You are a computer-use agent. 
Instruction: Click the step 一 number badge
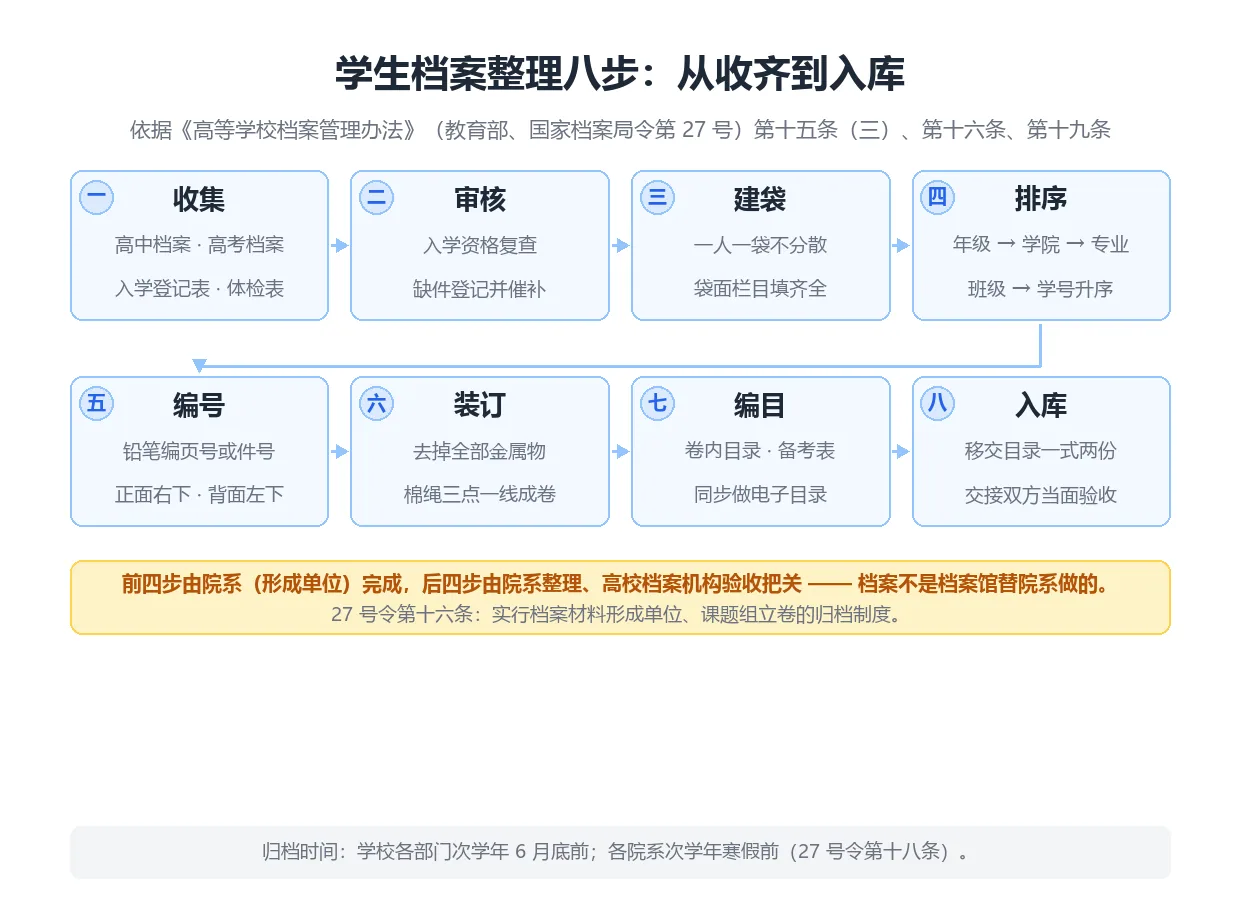point(96,197)
